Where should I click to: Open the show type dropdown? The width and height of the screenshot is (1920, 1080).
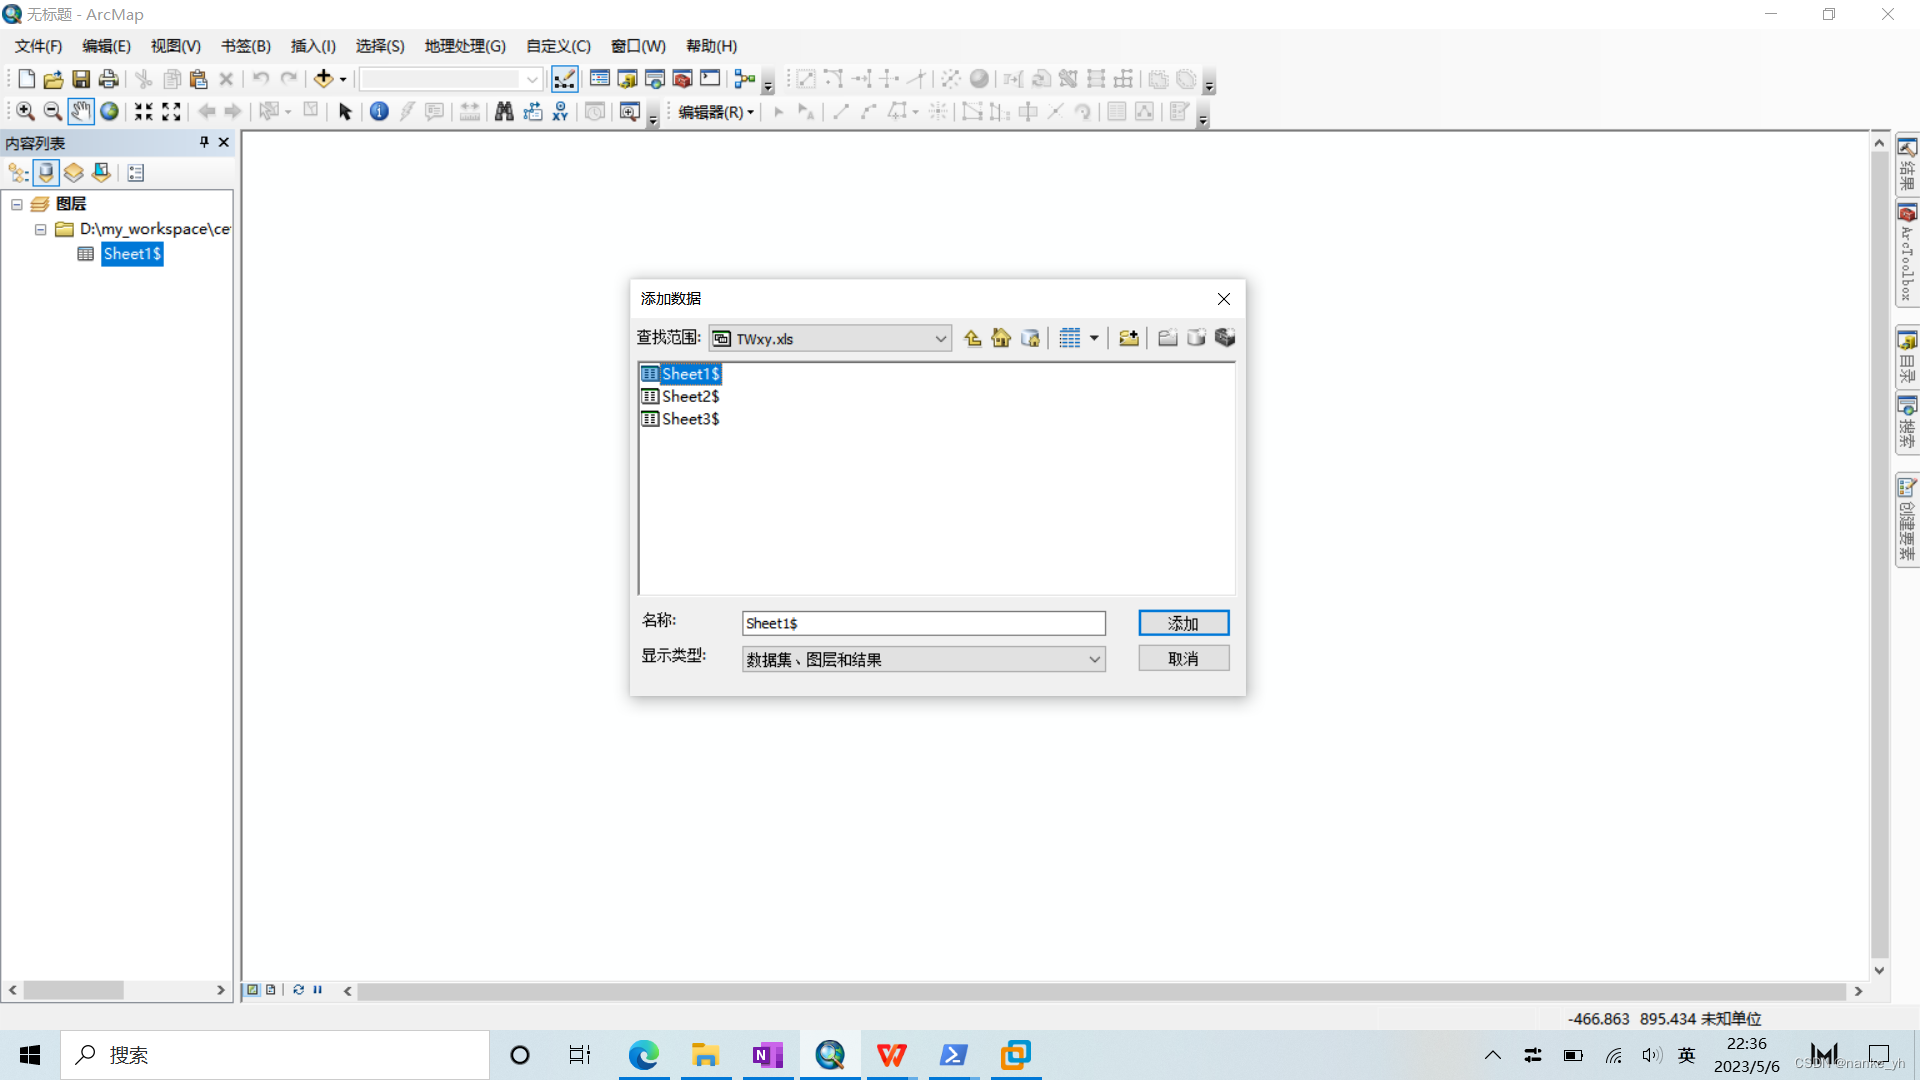(1094, 659)
